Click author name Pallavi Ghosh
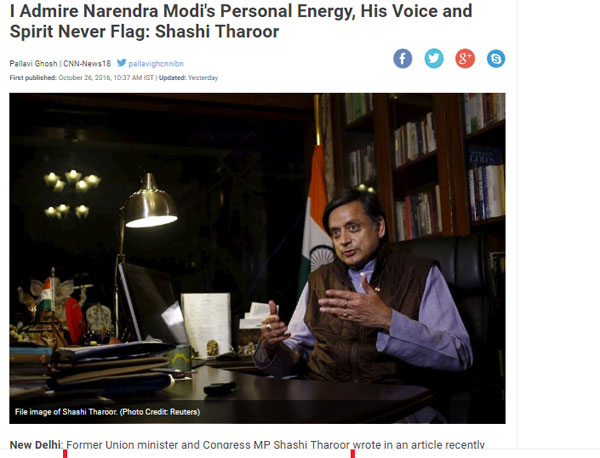 (33, 64)
